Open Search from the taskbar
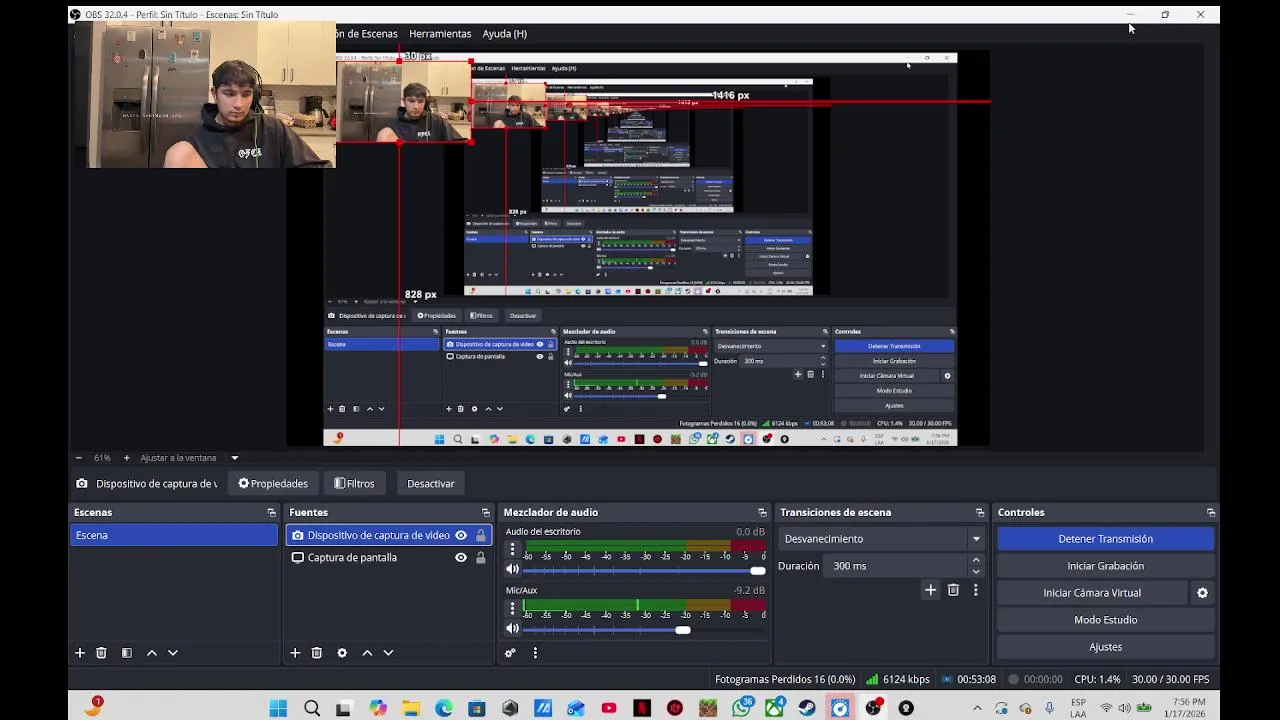Viewport: 1280px width, 720px height. (312, 708)
